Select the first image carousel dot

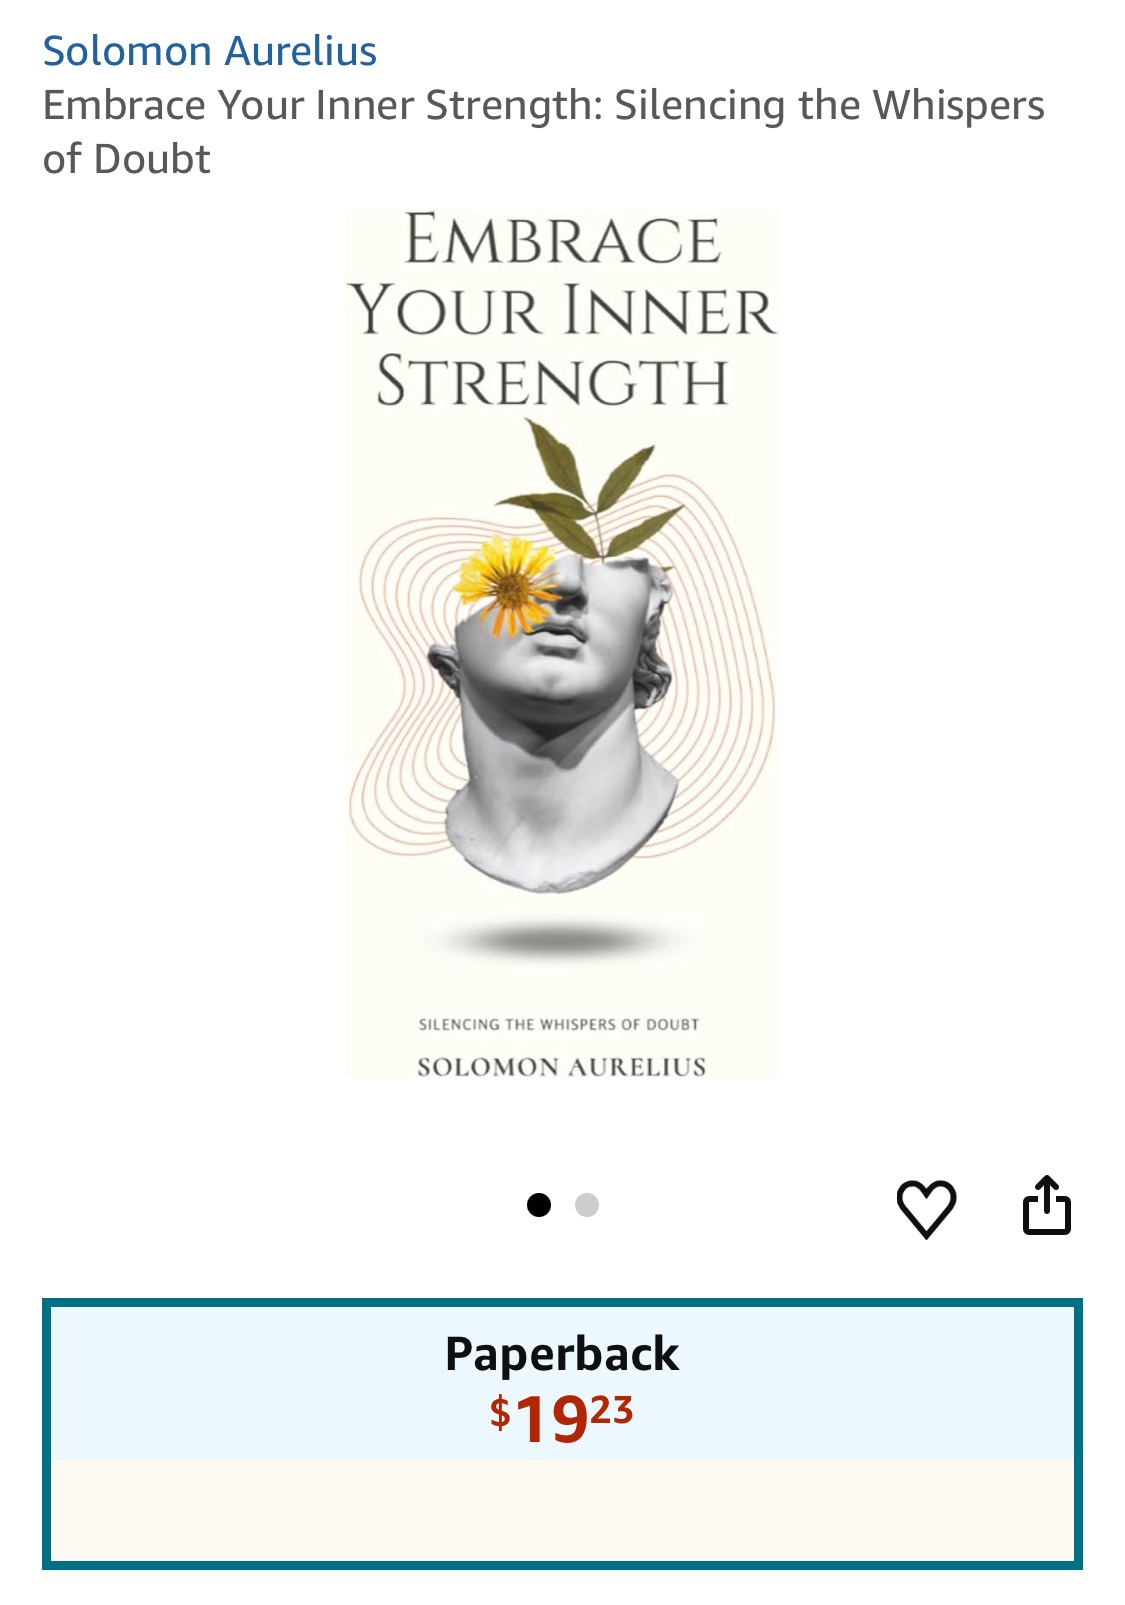539,1205
